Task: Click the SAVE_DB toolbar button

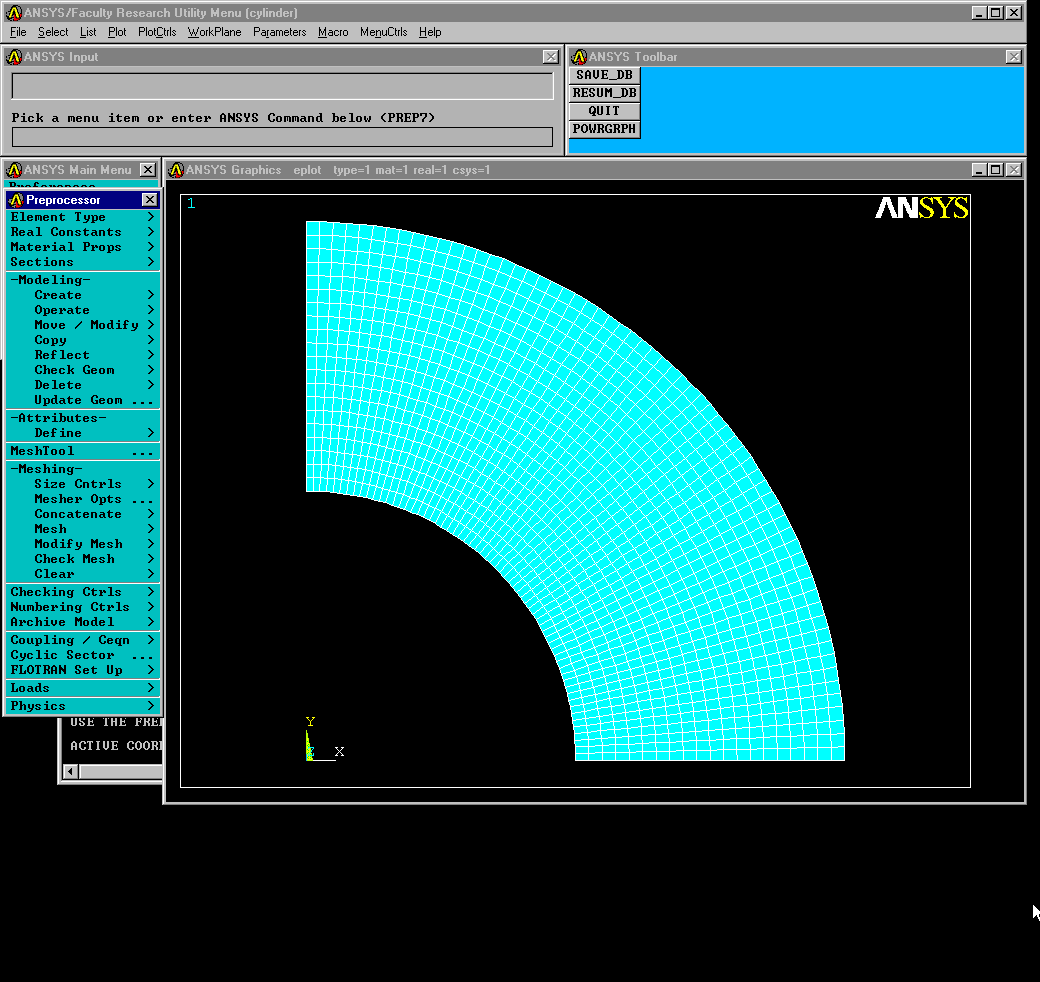Action: click(604, 75)
